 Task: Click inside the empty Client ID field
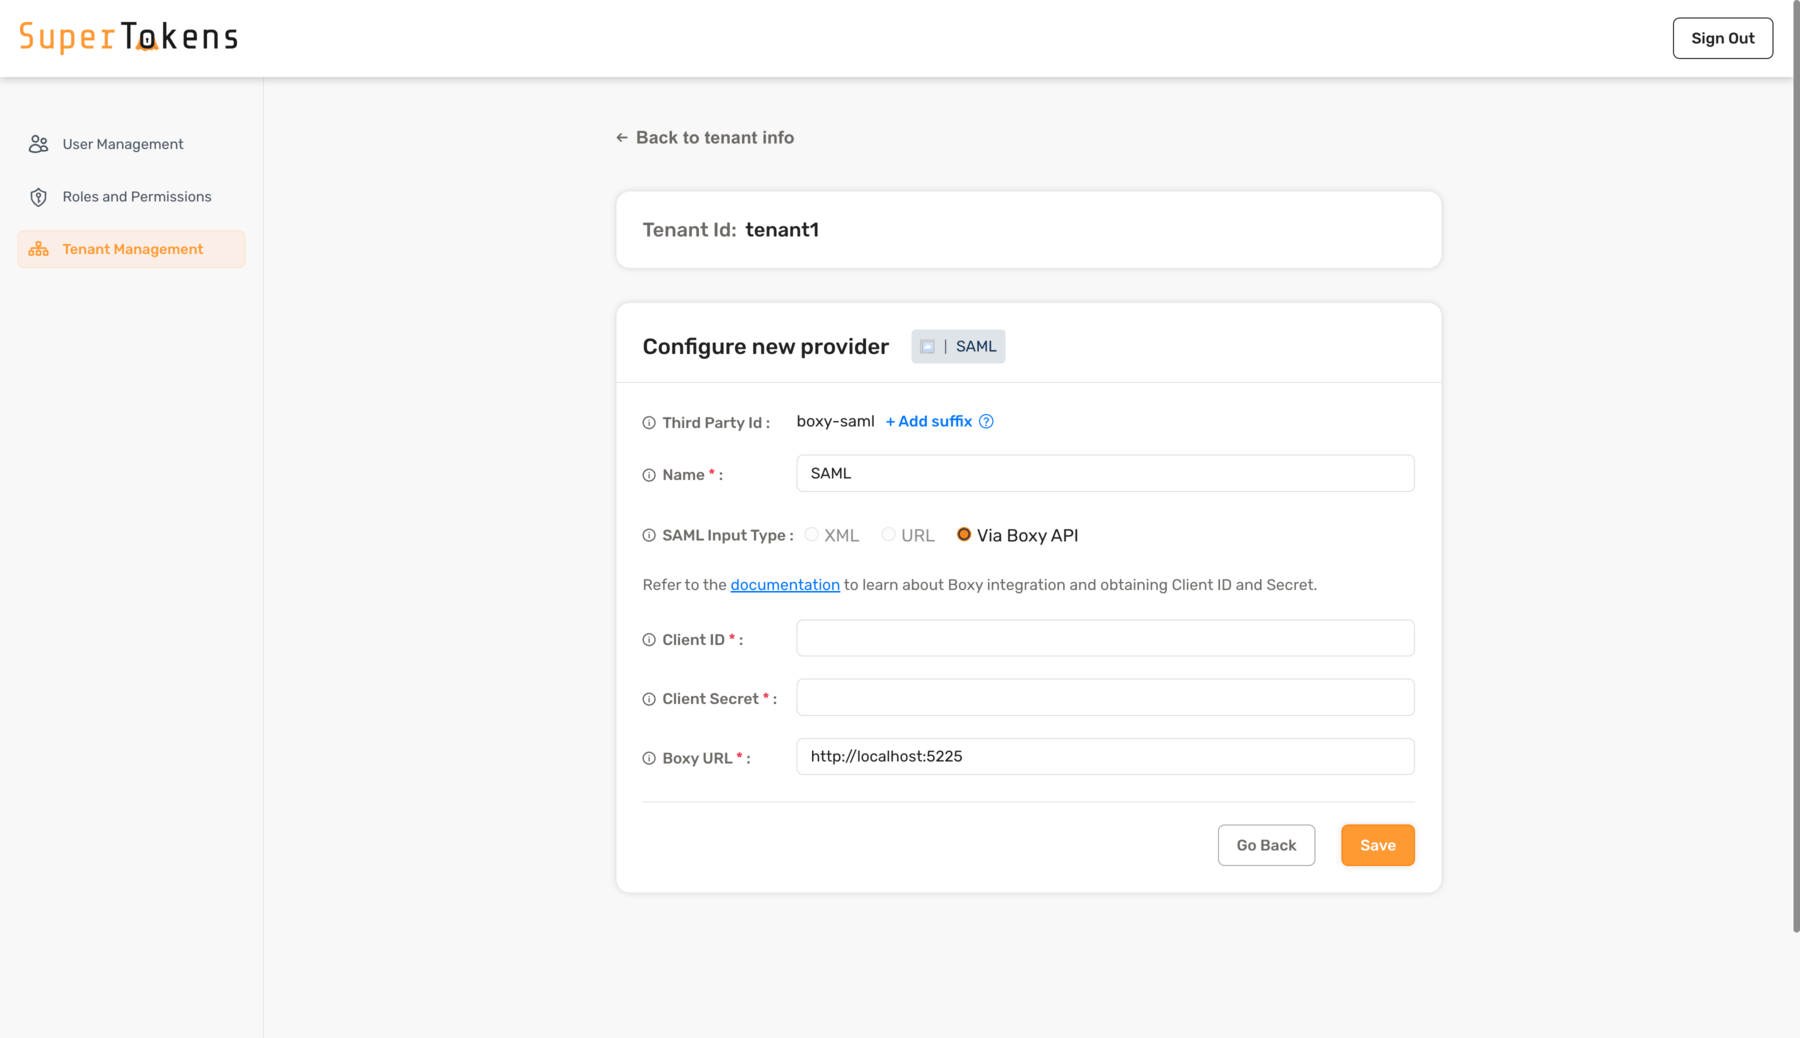click(1104, 638)
